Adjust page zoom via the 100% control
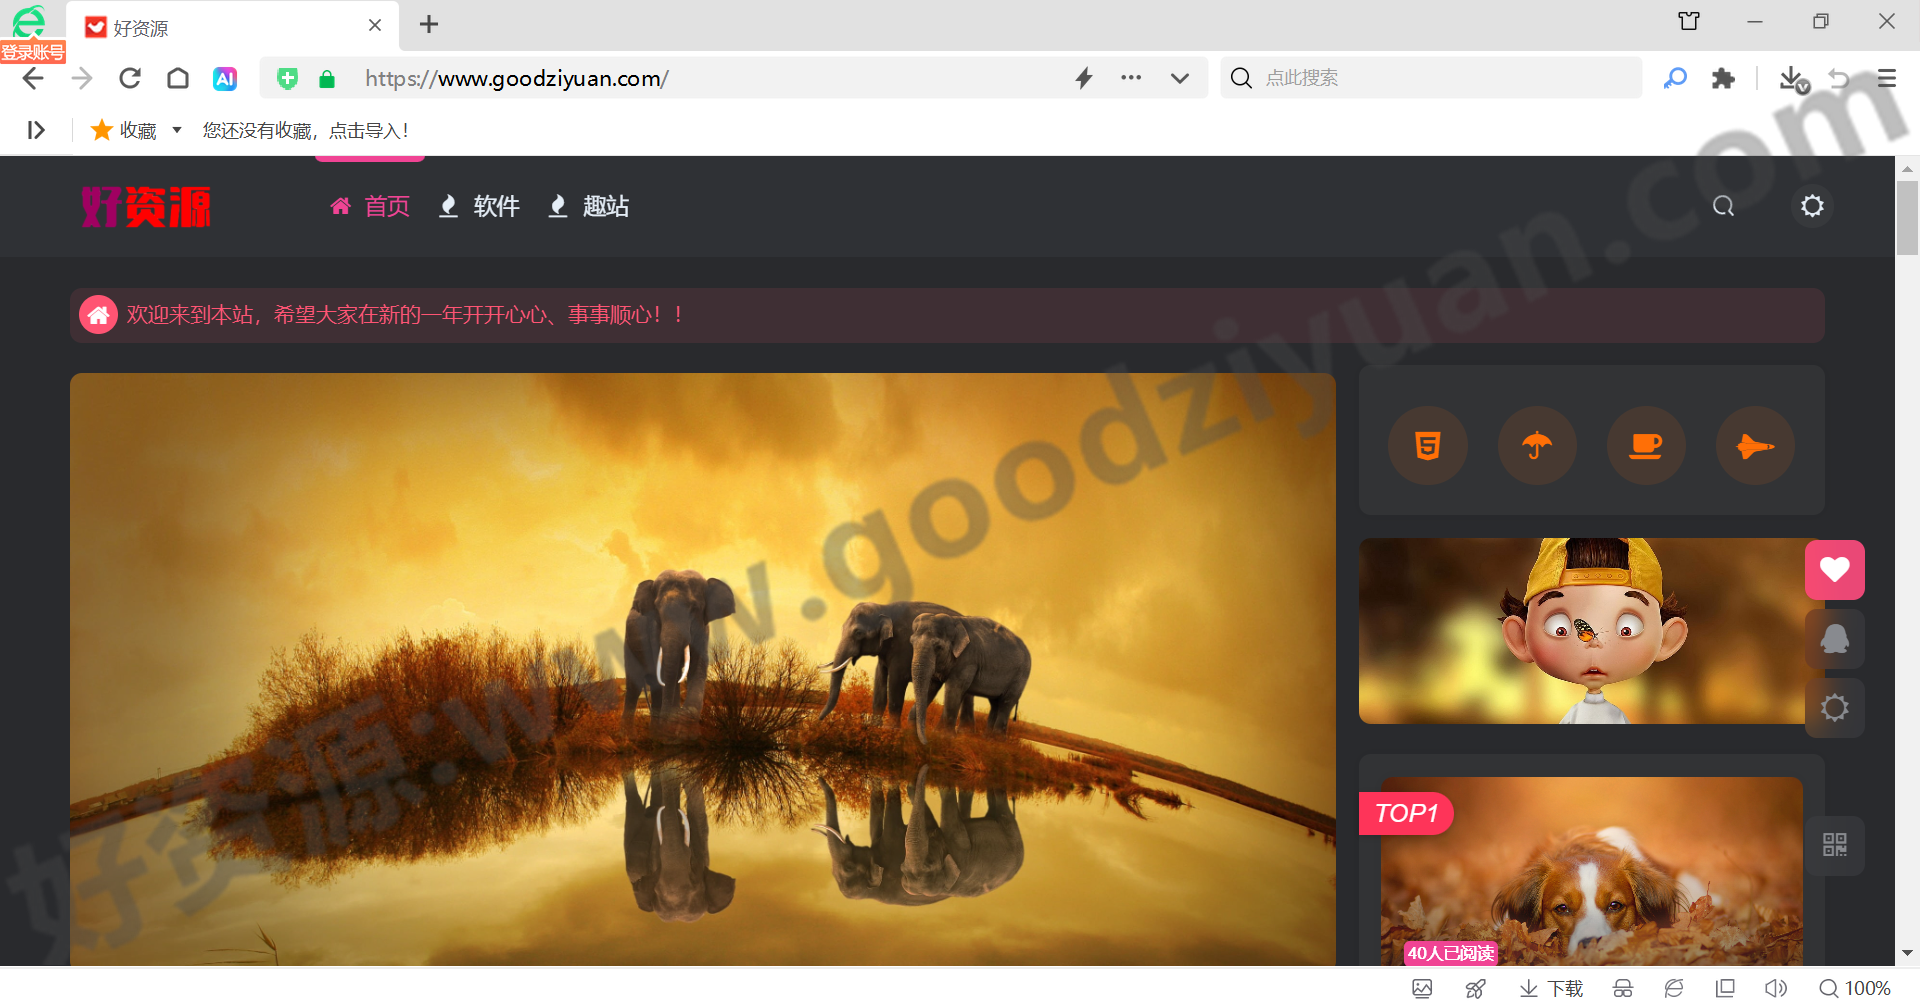 (1857, 988)
